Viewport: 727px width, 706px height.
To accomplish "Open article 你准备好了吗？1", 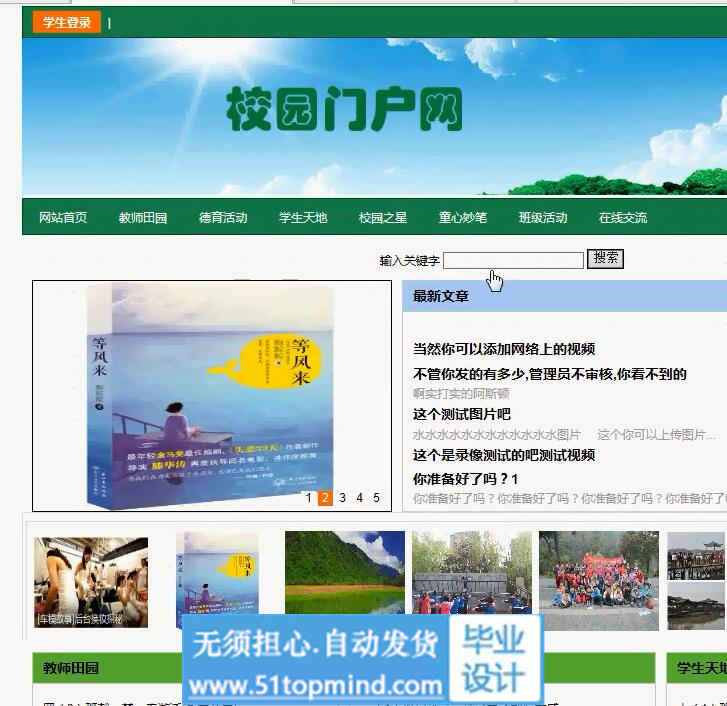I will point(466,478).
